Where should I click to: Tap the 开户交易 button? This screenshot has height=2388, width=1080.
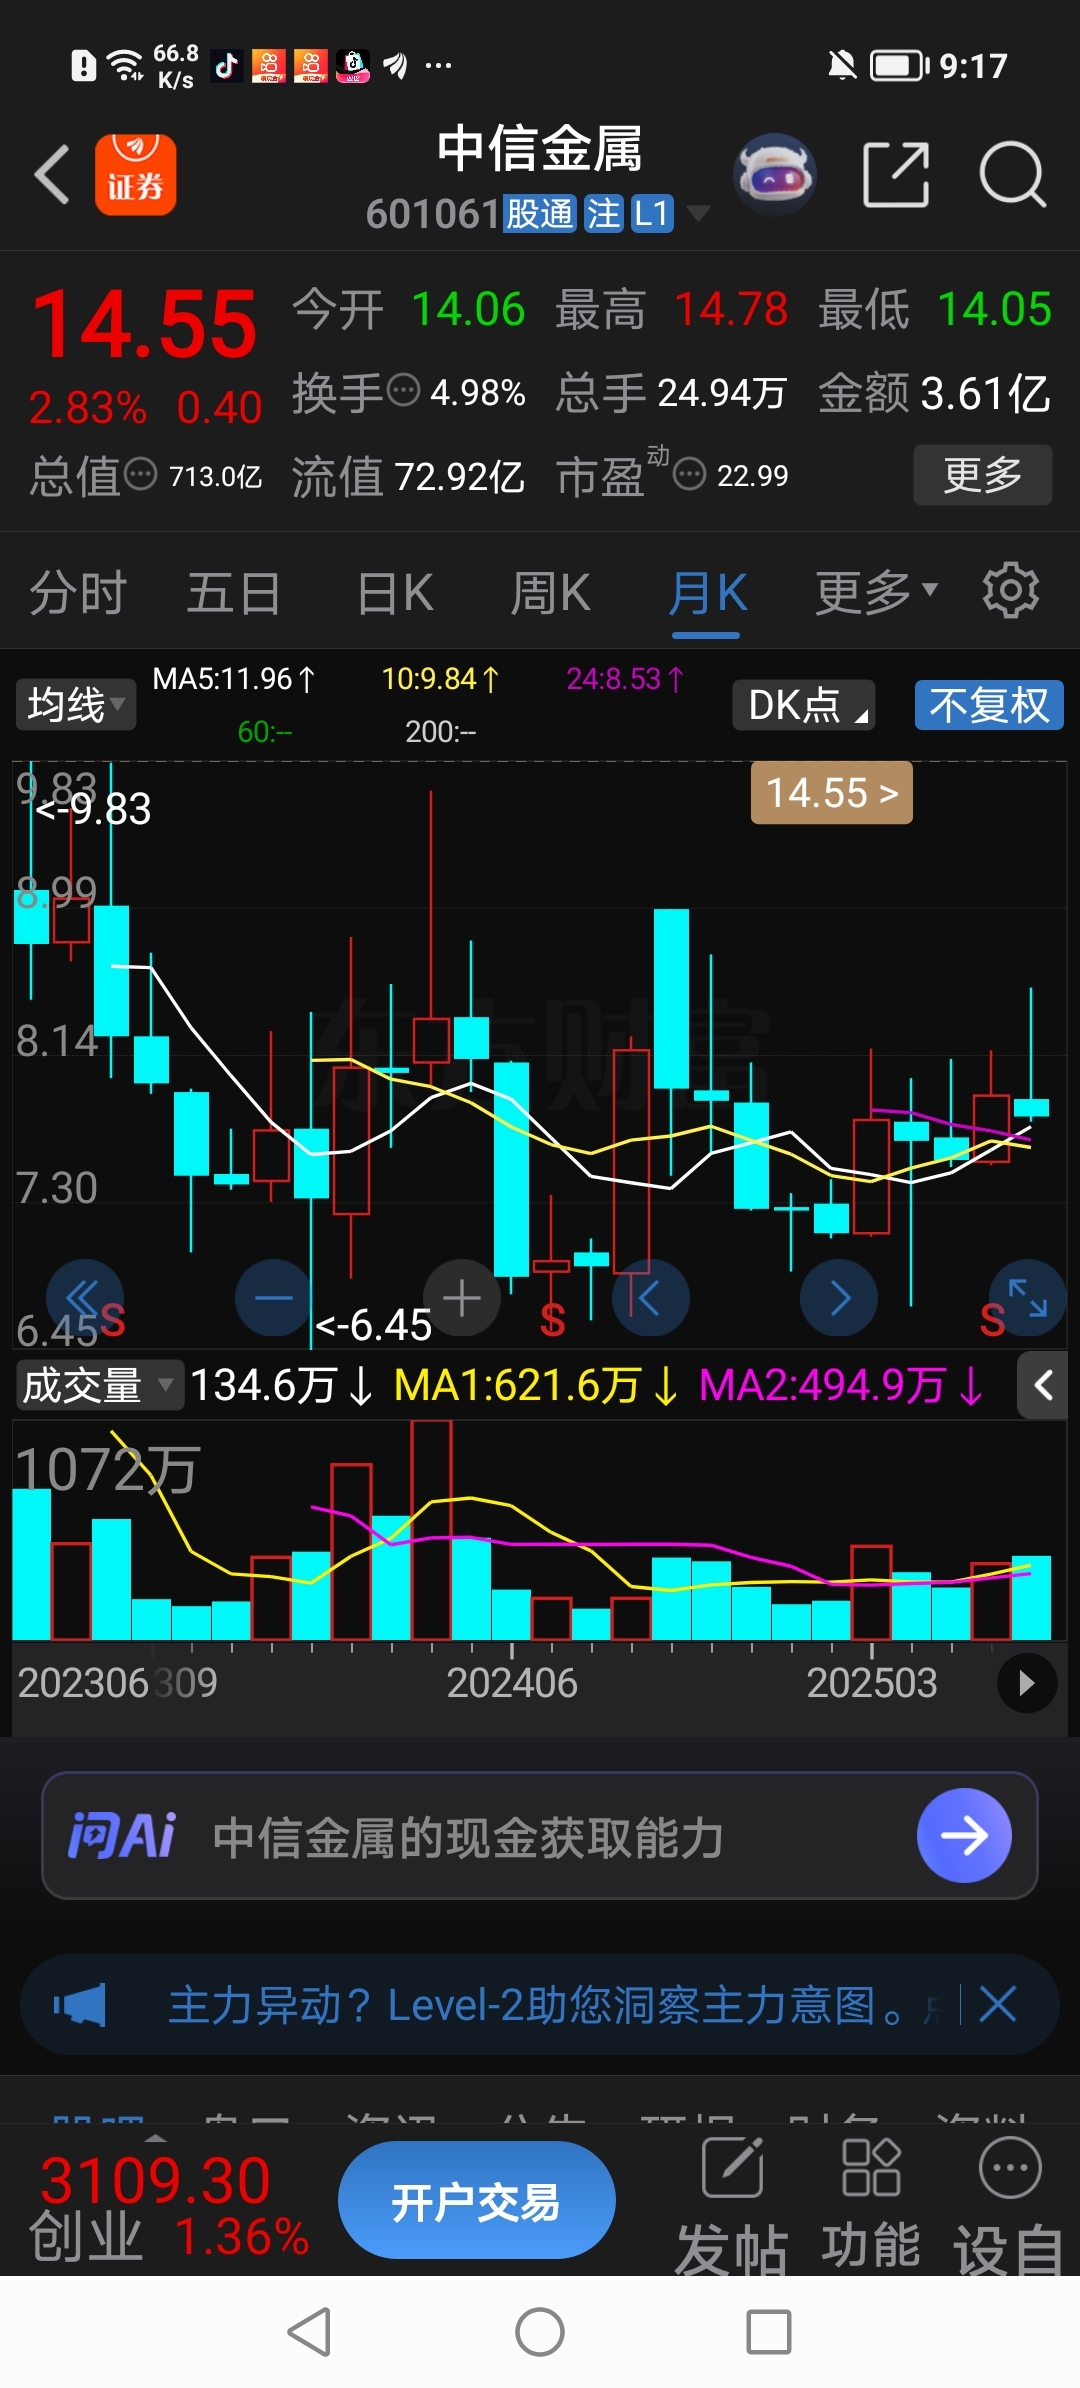476,2200
